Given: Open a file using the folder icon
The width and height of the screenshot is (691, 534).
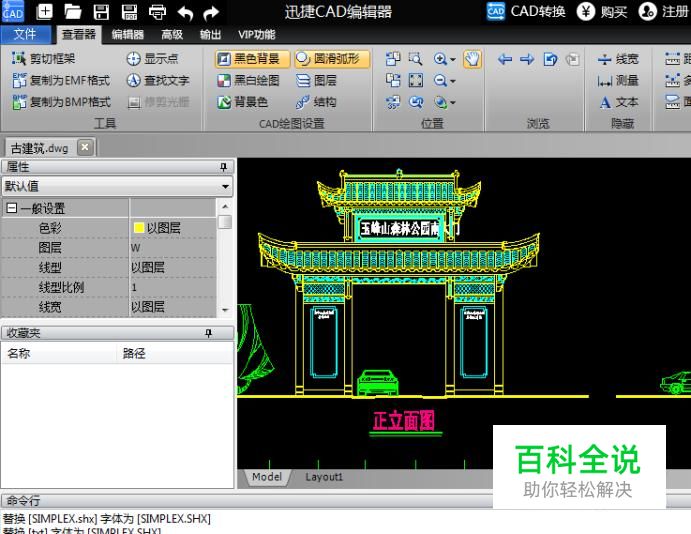Looking at the screenshot, I should [73, 12].
